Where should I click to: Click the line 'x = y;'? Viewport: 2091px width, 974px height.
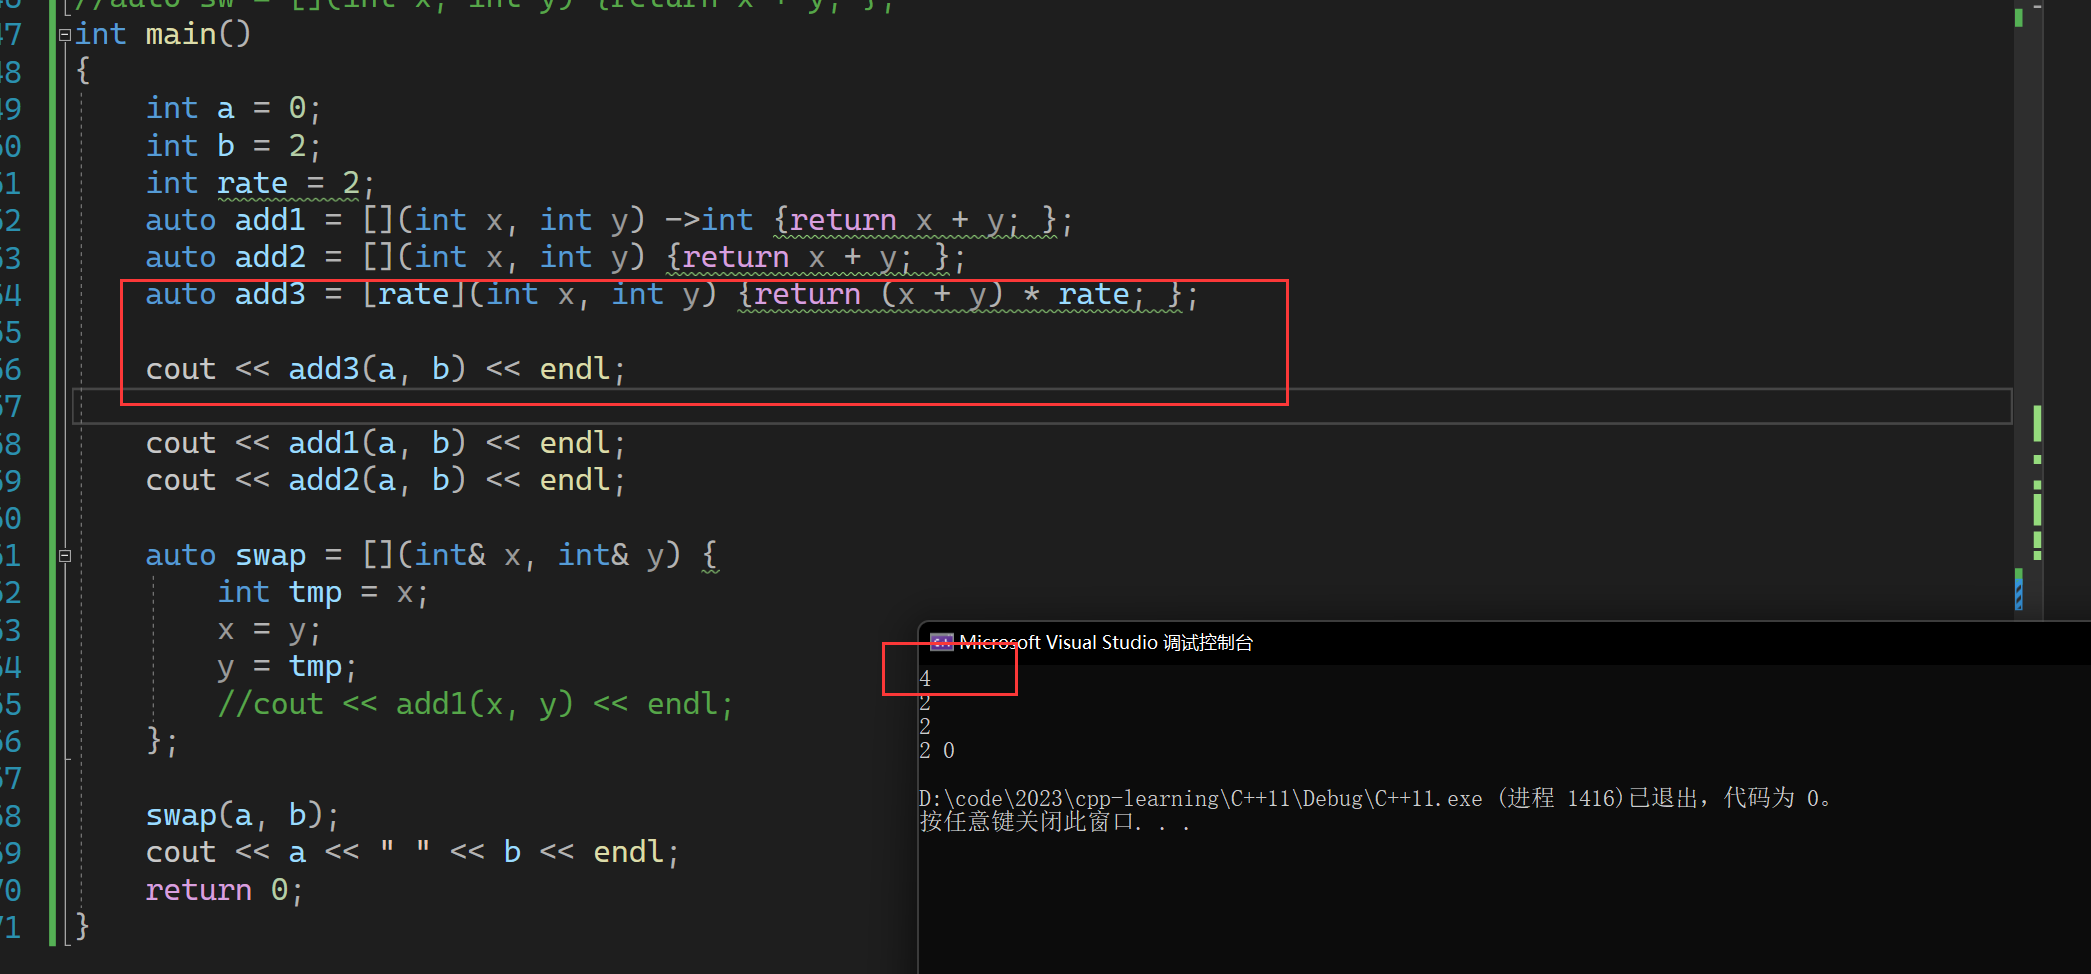[x=270, y=630]
